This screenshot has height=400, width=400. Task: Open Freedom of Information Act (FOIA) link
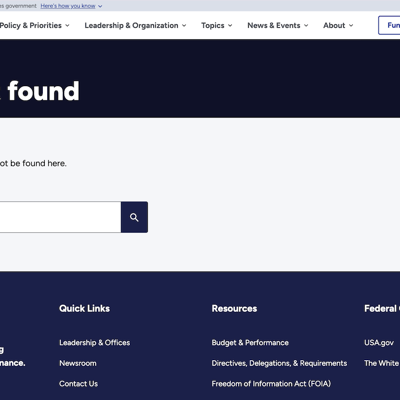pos(271,384)
